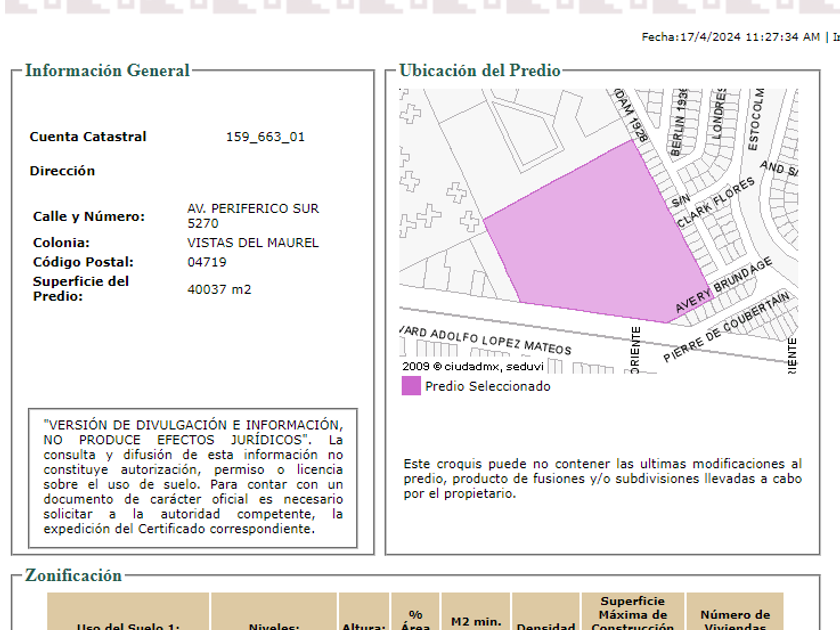Click the postal code value 04719
Viewport: 840px width, 630px height.
tap(207, 263)
